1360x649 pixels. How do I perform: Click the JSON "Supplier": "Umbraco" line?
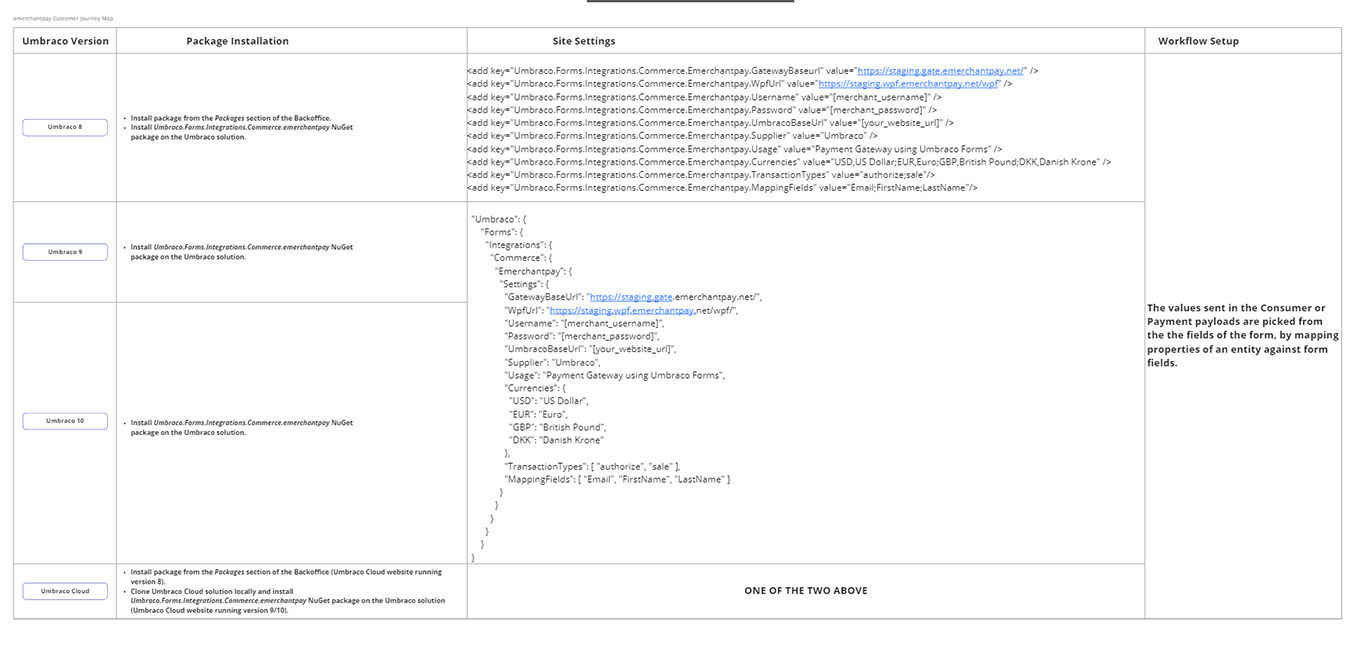[x=553, y=362]
